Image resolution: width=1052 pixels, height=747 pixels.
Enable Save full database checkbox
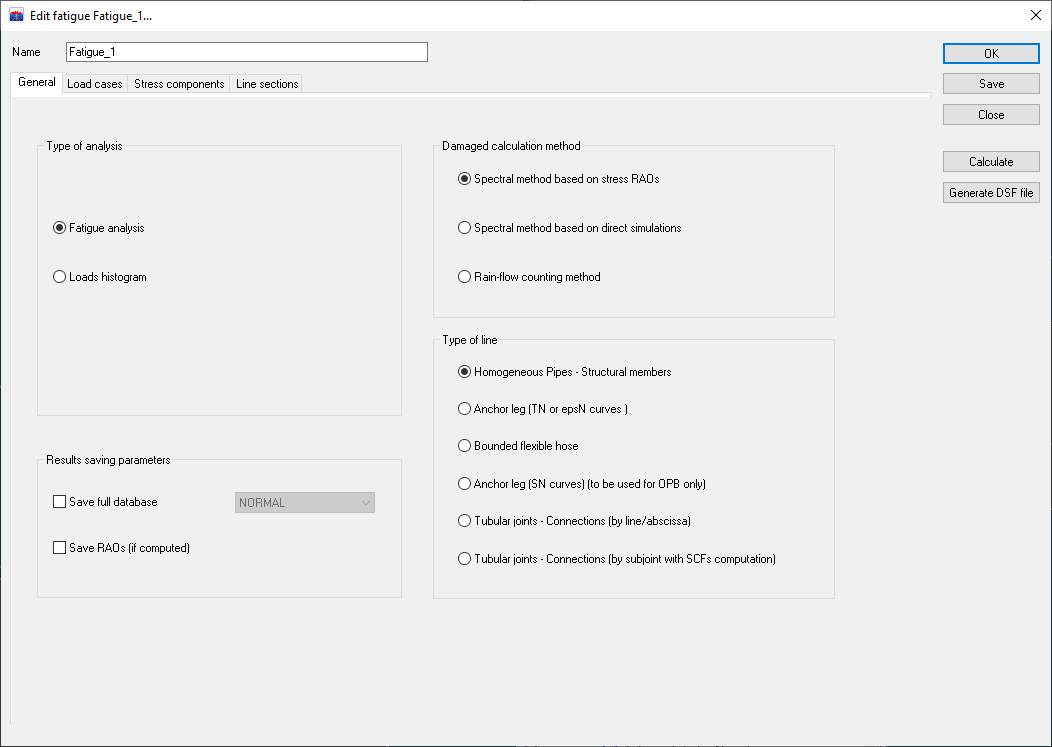point(59,502)
